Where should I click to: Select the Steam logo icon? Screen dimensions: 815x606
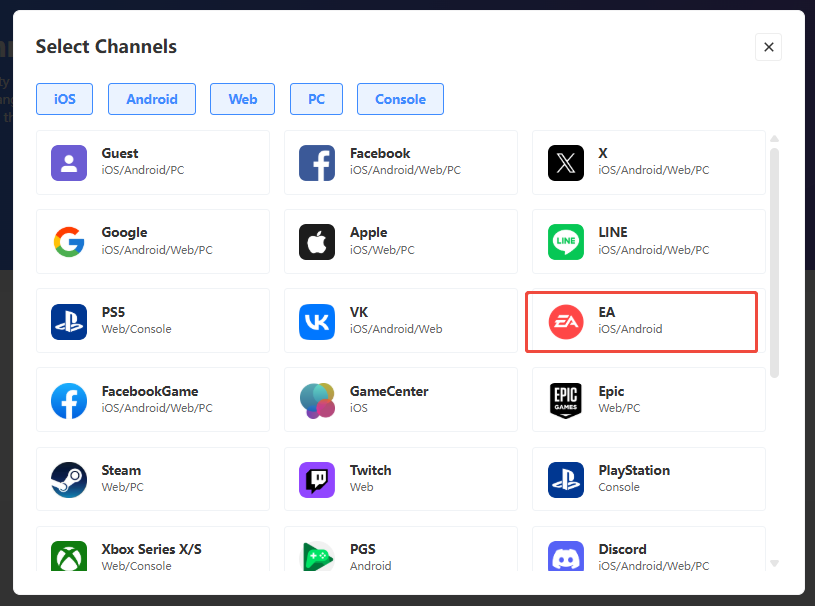(x=69, y=480)
